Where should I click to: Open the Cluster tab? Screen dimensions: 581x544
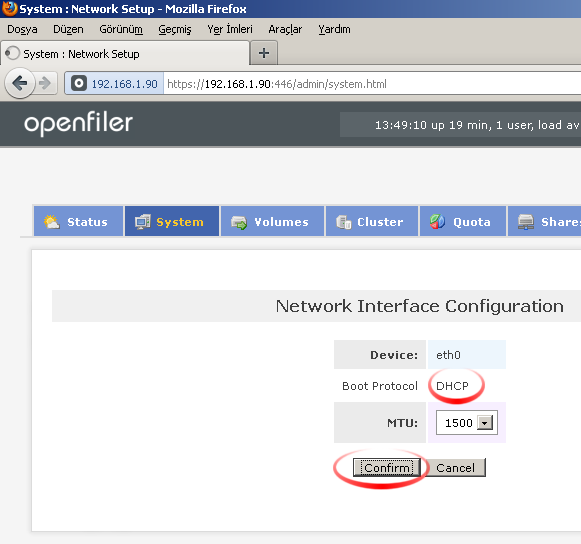coord(372,222)
